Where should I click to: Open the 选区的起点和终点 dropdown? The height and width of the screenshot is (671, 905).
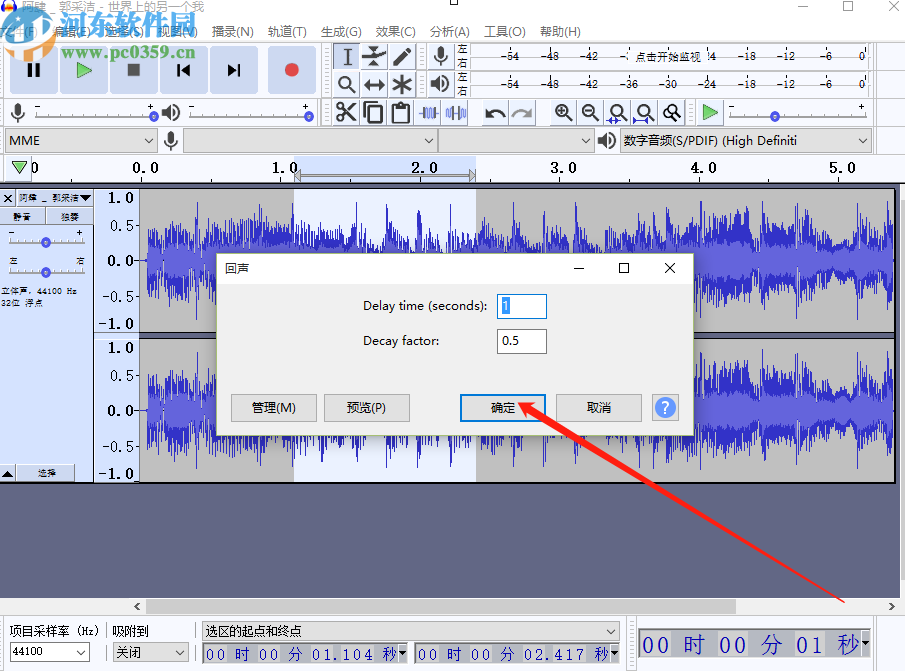pos(410,631)
